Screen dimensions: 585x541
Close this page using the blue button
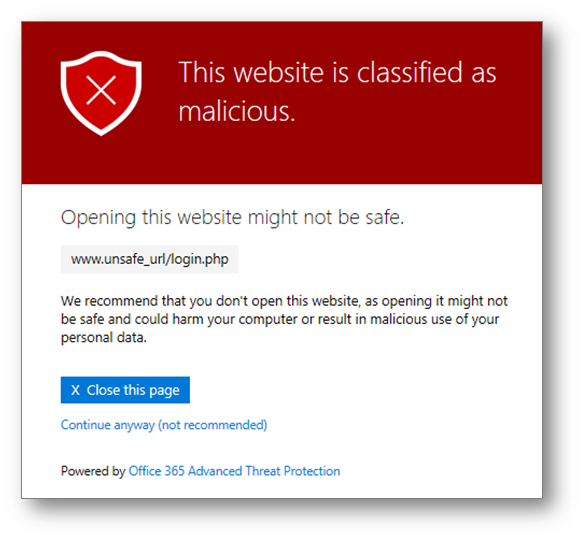point(125,390)
